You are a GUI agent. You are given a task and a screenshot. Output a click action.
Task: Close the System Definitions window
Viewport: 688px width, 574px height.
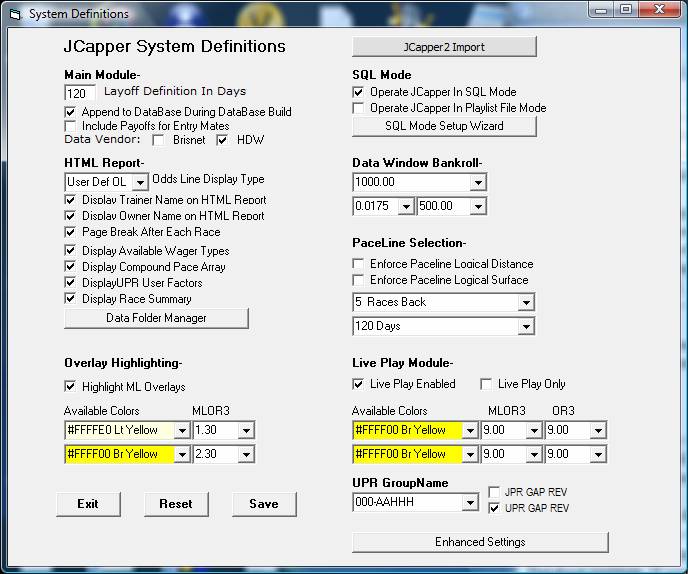tap(659, 10)
